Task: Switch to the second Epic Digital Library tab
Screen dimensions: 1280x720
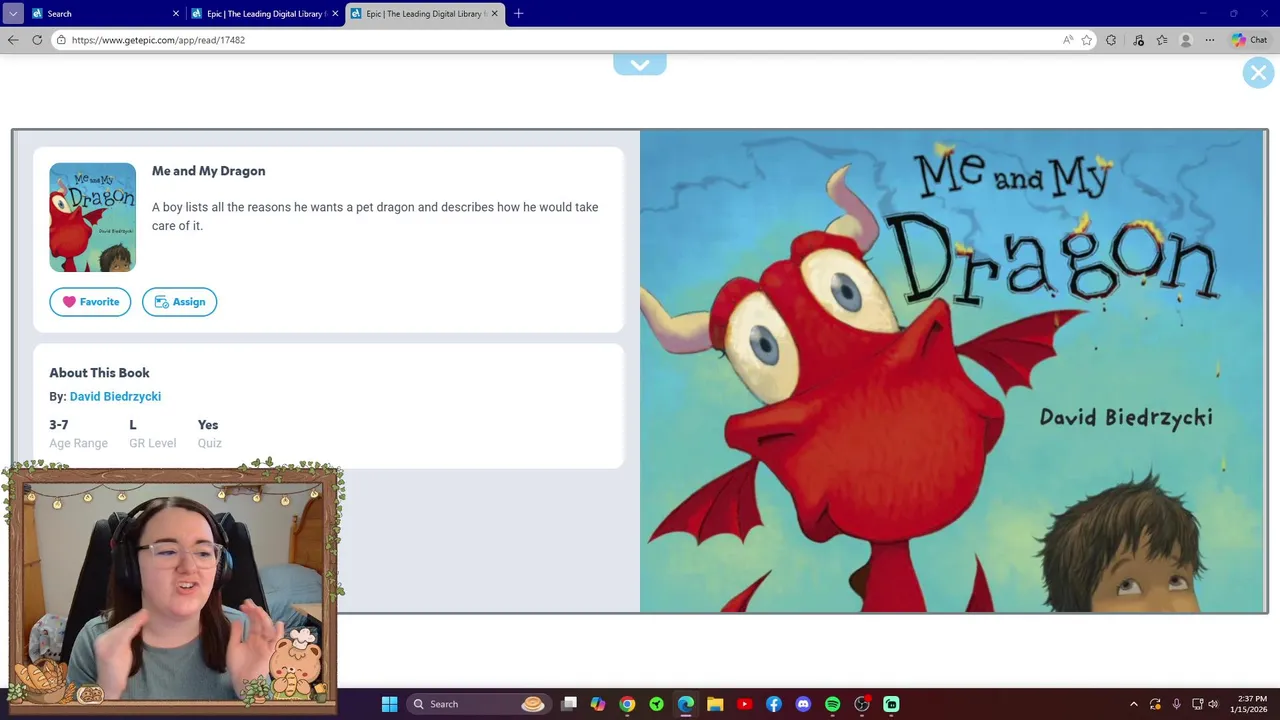Action: coord(264,14)
